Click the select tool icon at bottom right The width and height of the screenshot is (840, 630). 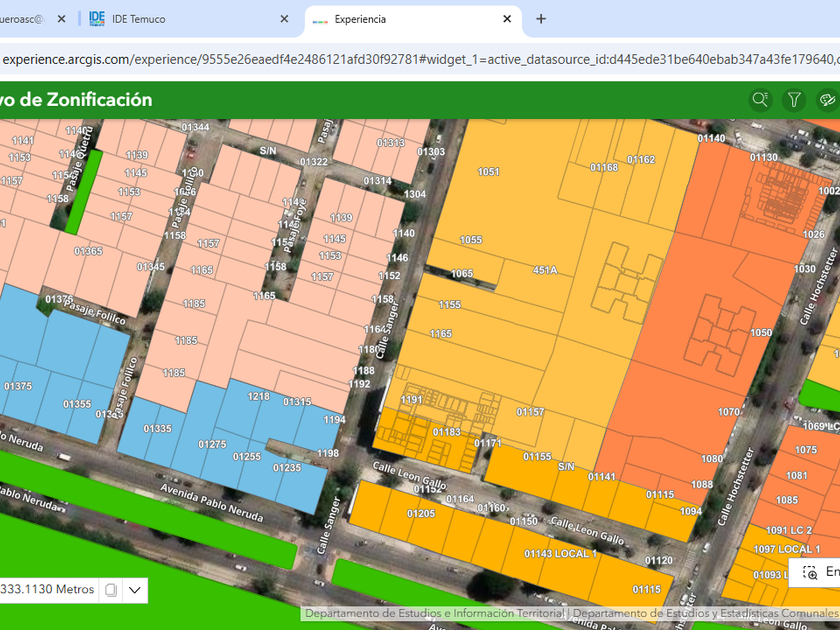pyautogui.click(x=810, y=572)
